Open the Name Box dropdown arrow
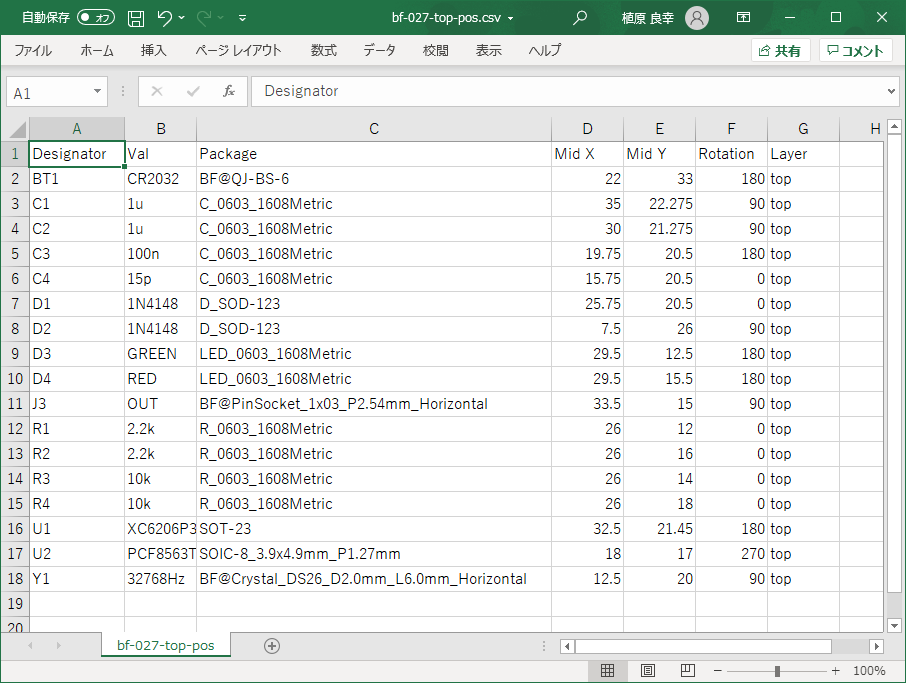This screenshot has width=906, height=683. pos(98,91)
